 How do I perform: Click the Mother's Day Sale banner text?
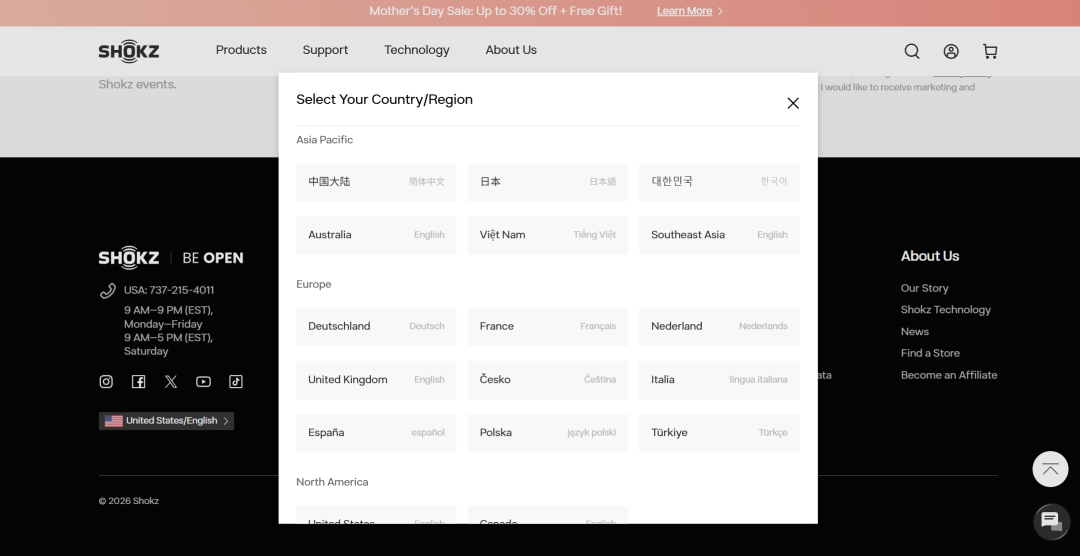click(495, 11)
